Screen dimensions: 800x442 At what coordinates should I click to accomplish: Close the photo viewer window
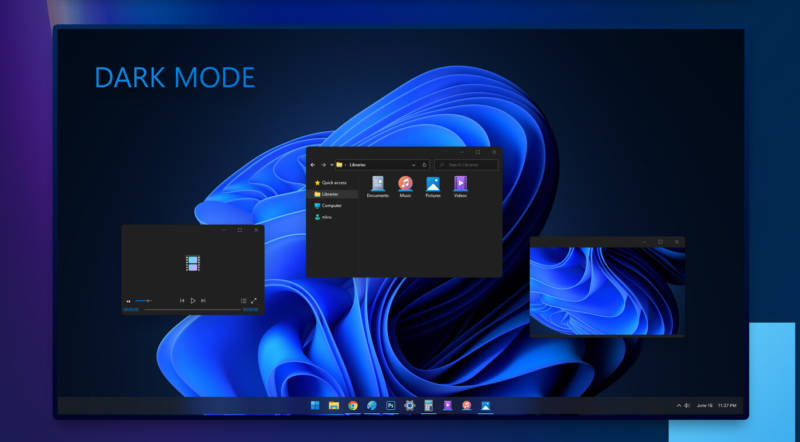click(x=677, y=242)
